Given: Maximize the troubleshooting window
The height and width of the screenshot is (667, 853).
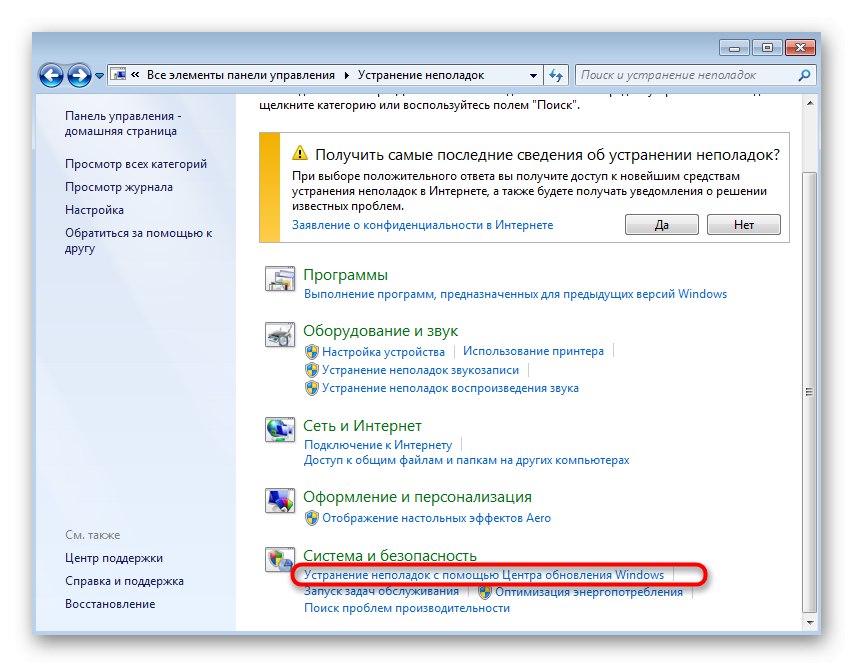Looking at the screenshot, I should pyautogui.click(x=767, y=48).
